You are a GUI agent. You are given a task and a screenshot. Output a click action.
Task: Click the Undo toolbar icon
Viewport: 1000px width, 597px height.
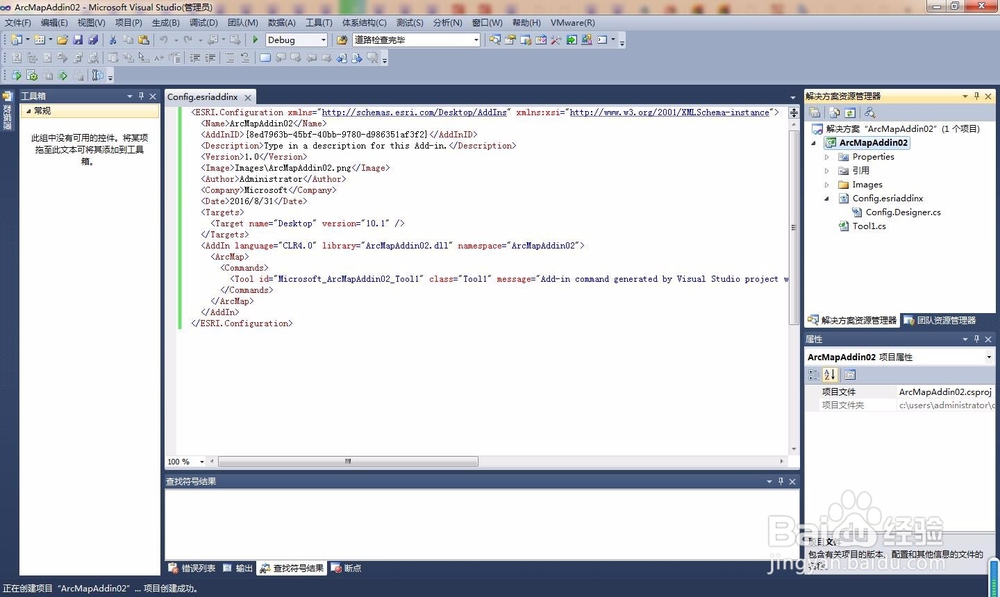coord(164,40)
